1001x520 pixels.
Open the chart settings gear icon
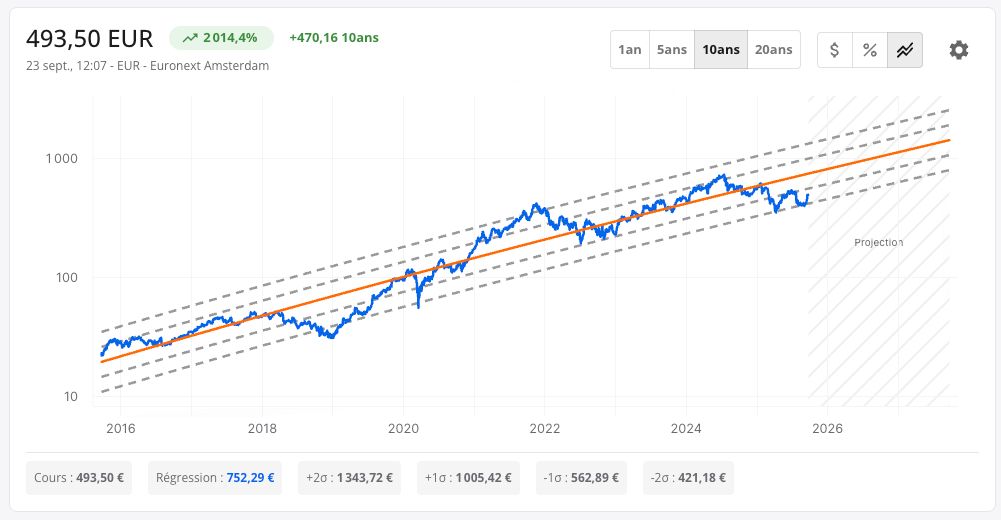958,50
